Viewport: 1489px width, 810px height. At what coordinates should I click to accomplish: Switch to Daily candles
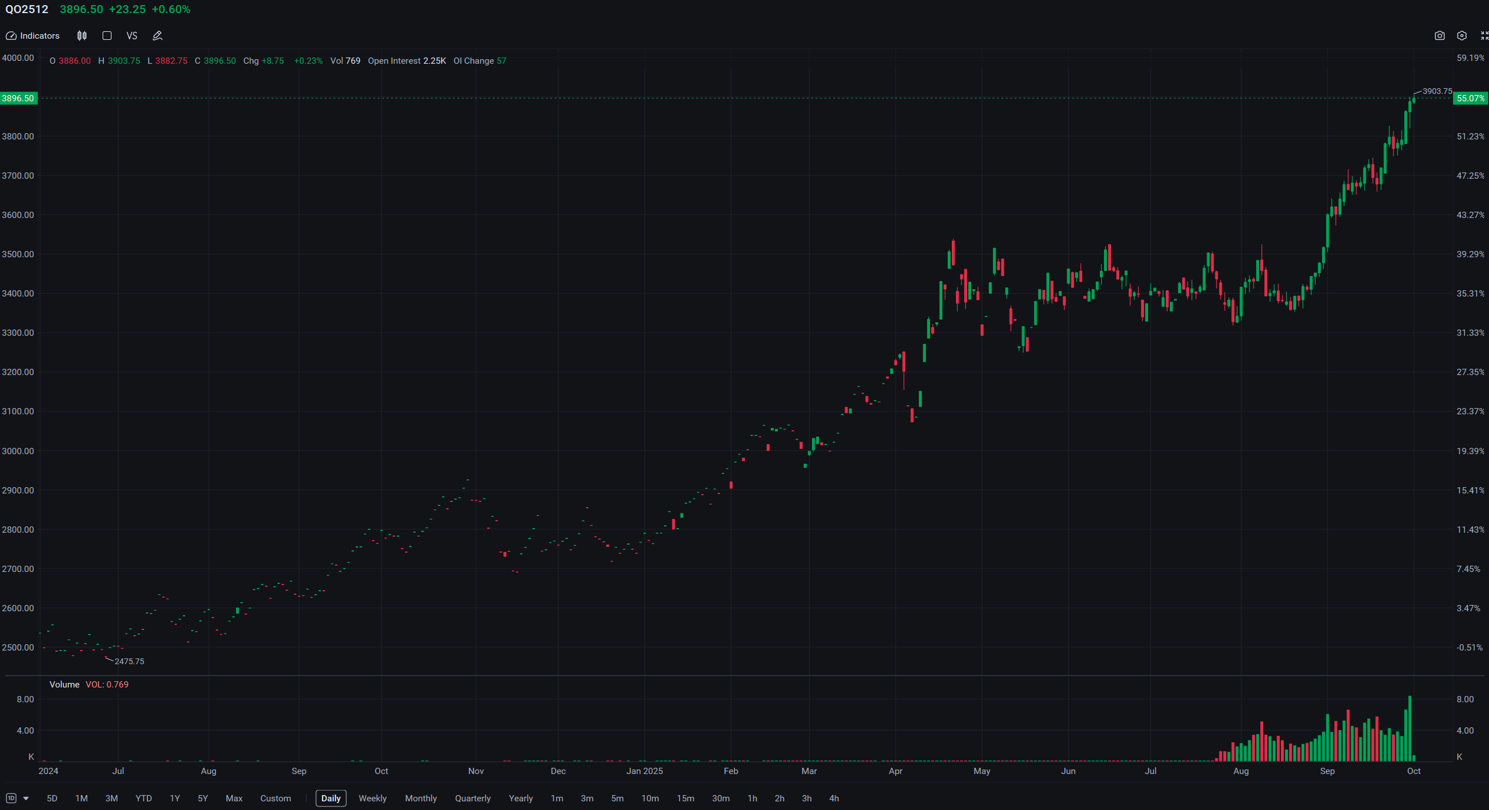(x=331, y=799)
